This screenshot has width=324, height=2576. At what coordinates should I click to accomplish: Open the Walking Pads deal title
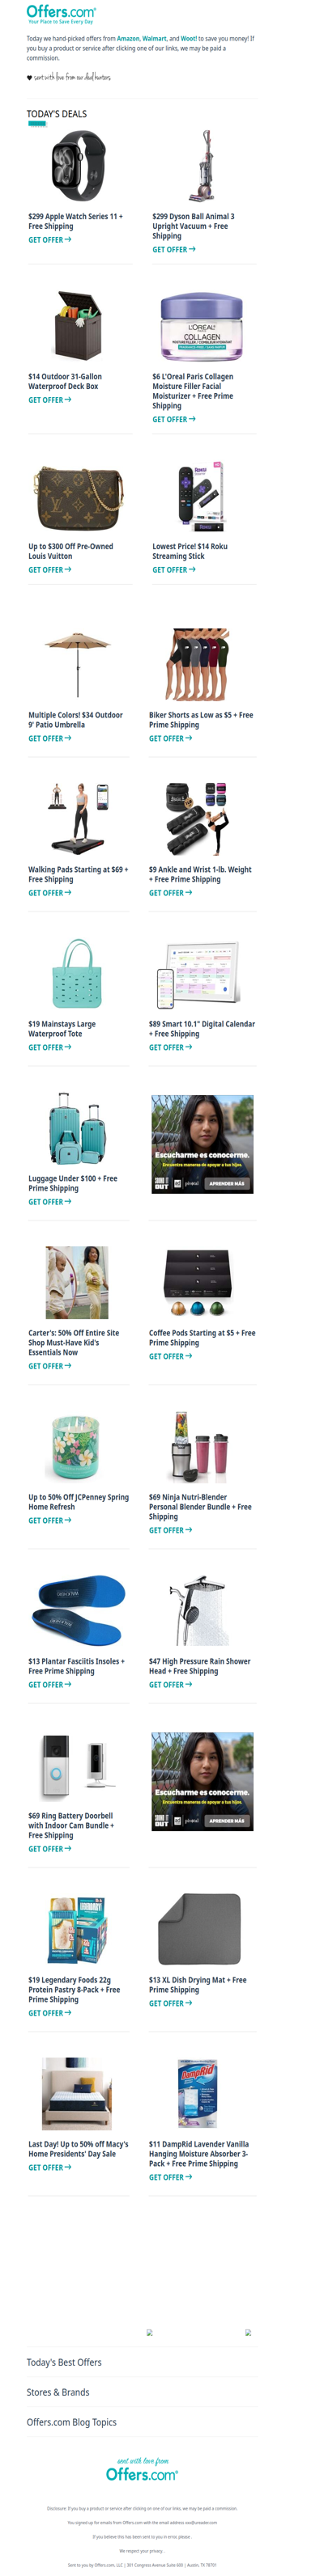78,874
